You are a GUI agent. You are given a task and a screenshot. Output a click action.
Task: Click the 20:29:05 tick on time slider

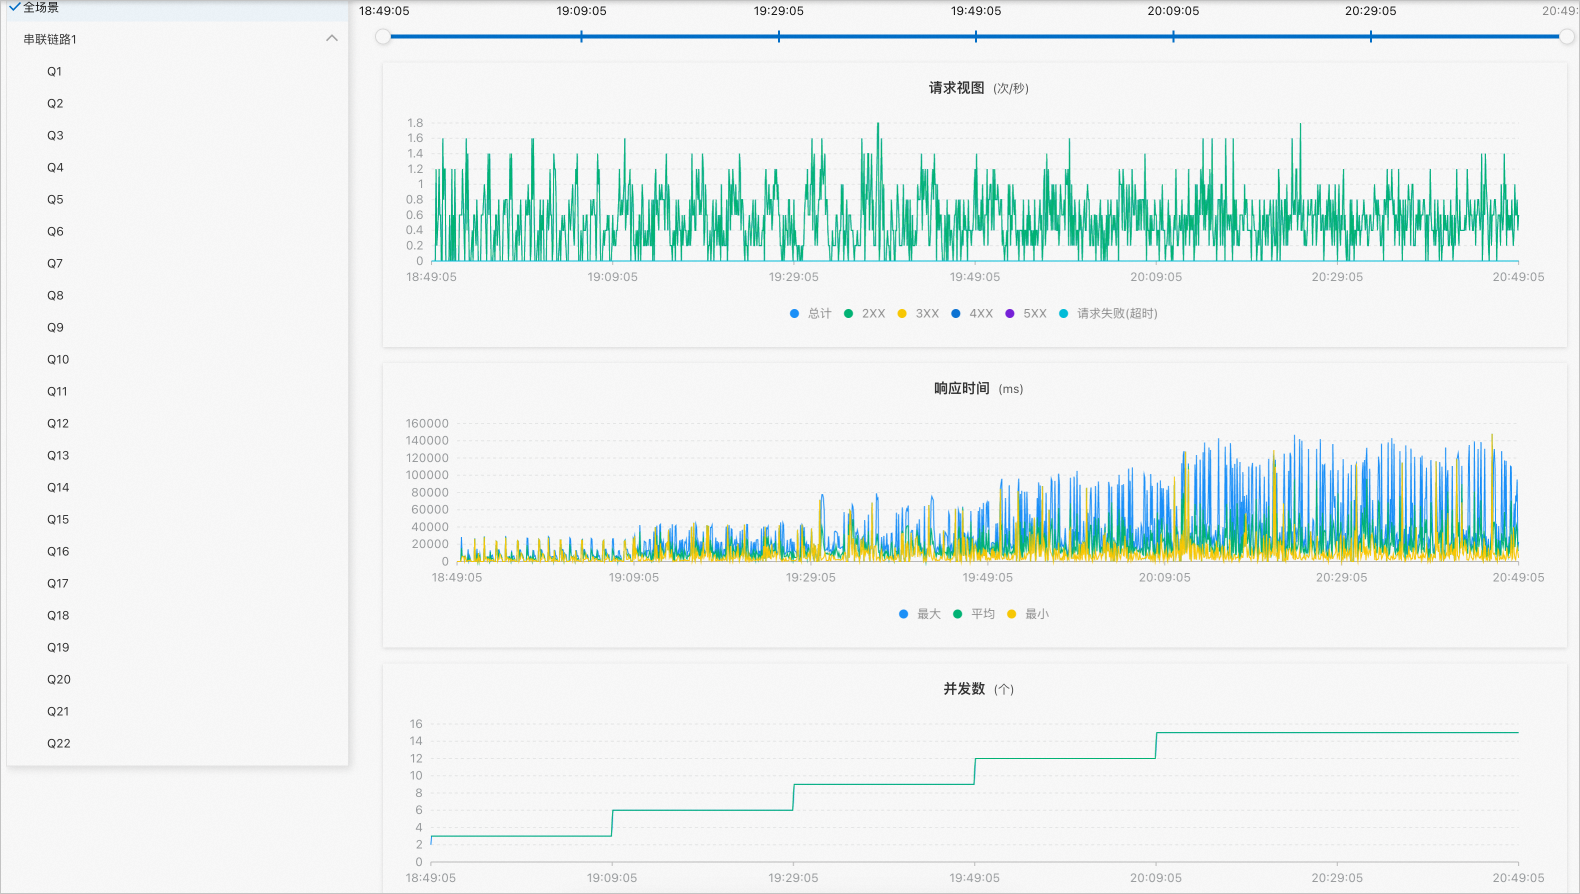point(1371,37)
